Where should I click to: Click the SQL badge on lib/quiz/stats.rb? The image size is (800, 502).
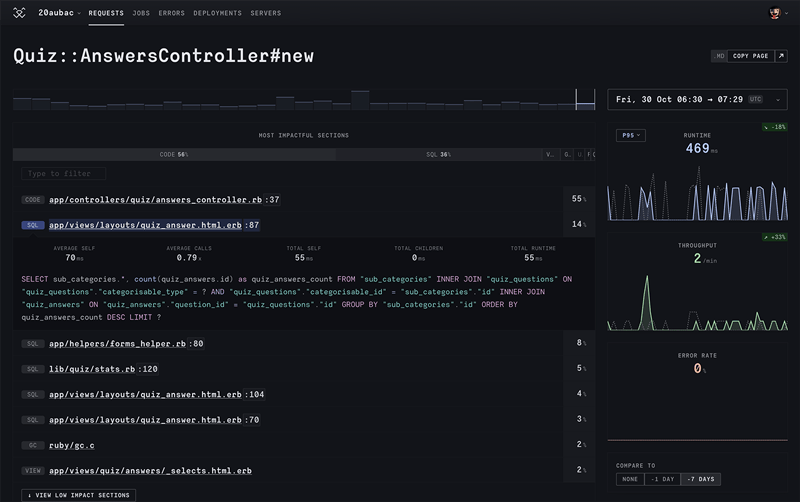click(33, 369)
